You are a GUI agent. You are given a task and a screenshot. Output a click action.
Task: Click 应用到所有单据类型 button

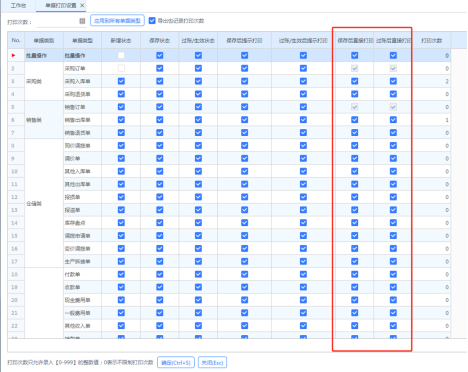tap(117, 21)
